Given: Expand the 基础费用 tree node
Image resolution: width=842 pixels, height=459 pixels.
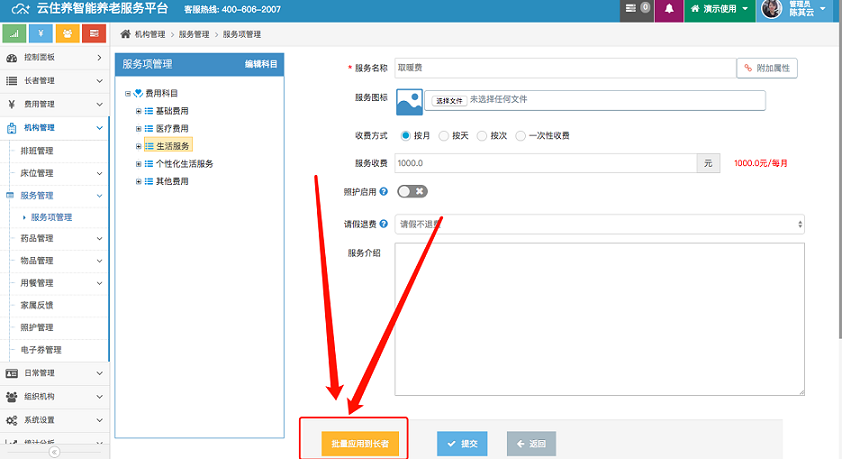Looking at the screenshot, I should [x=138, y=111].
